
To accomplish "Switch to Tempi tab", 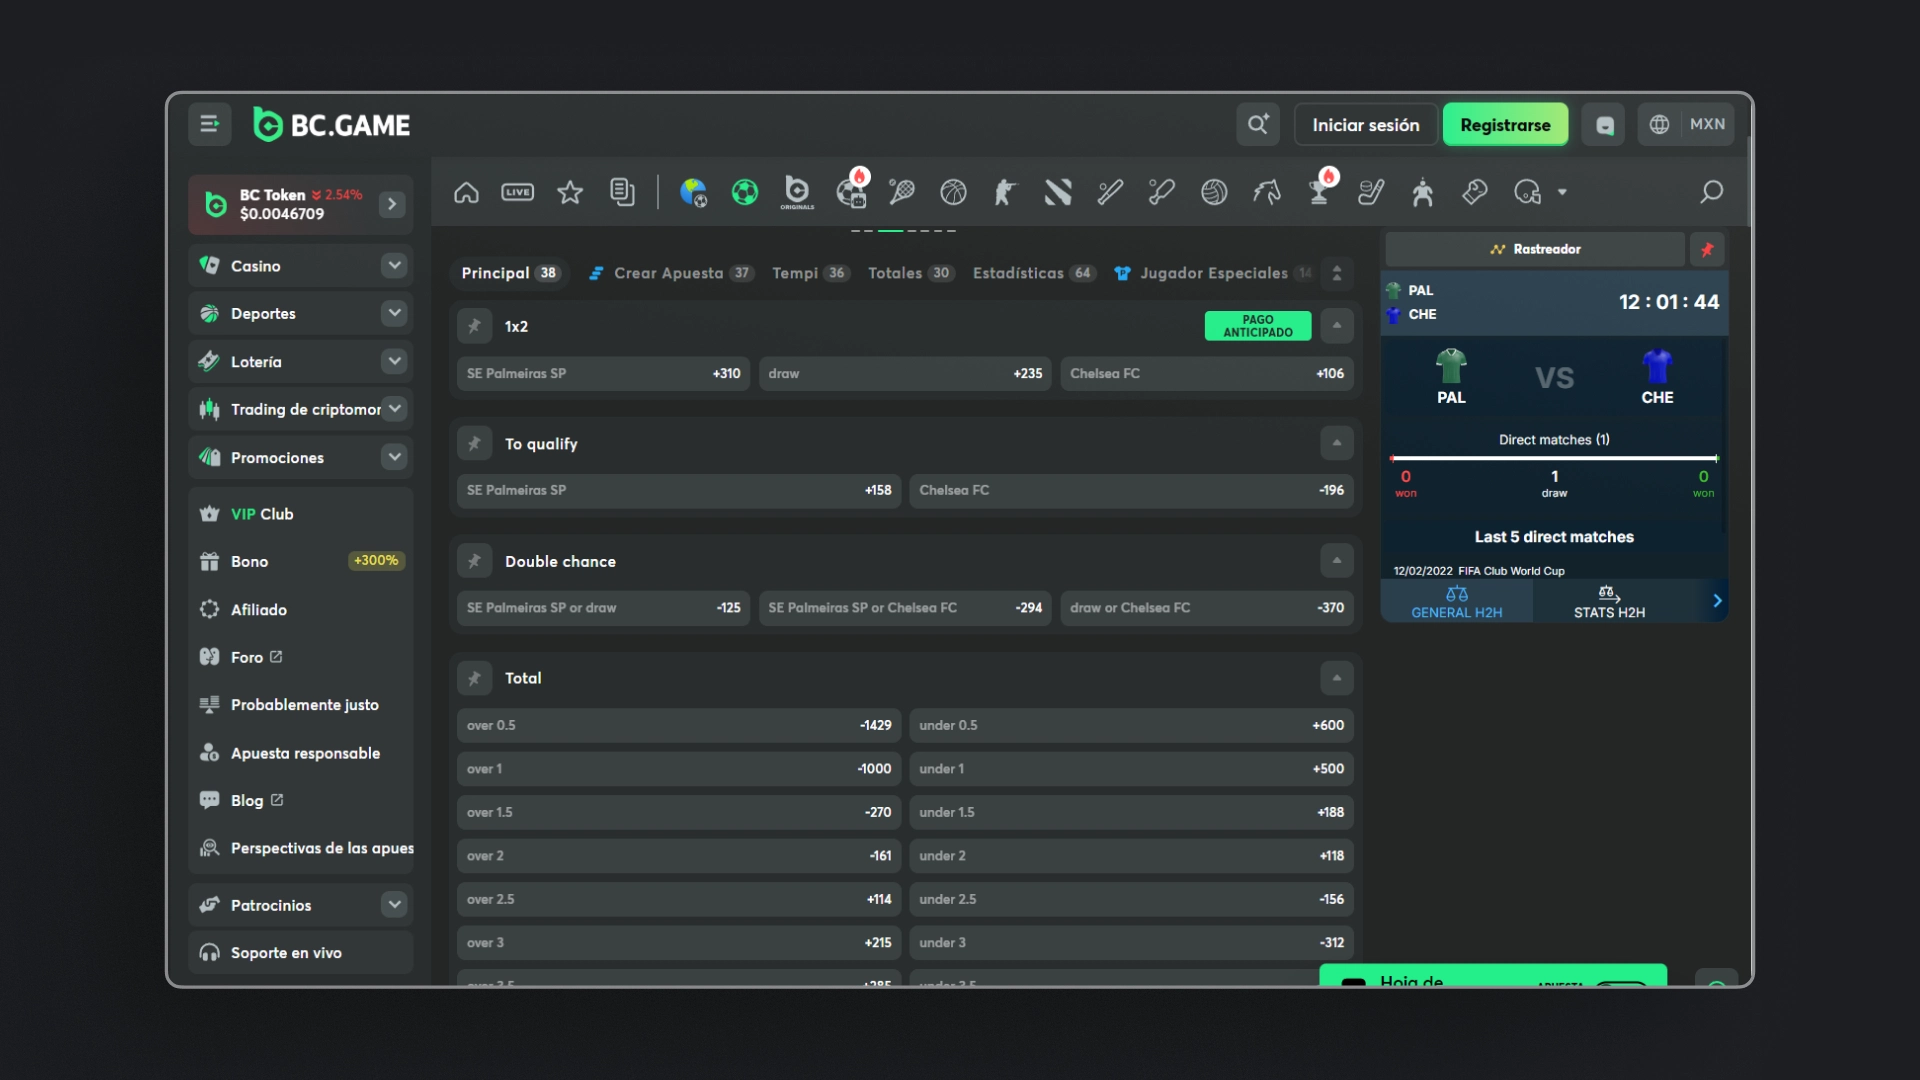I will click(x=811, y=273).
